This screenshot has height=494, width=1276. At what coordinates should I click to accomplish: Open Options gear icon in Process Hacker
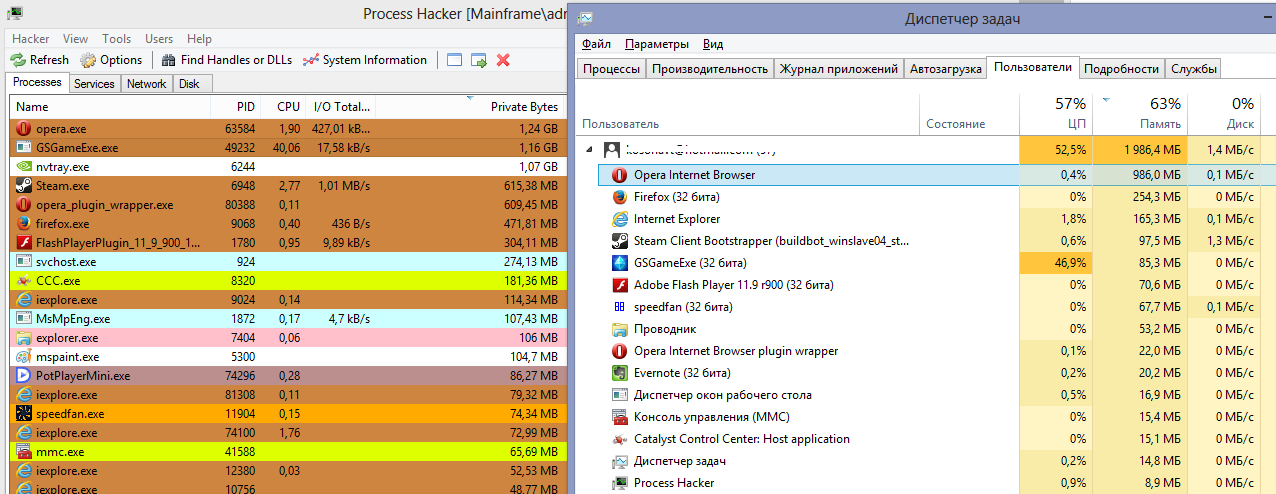click(87, 60)
